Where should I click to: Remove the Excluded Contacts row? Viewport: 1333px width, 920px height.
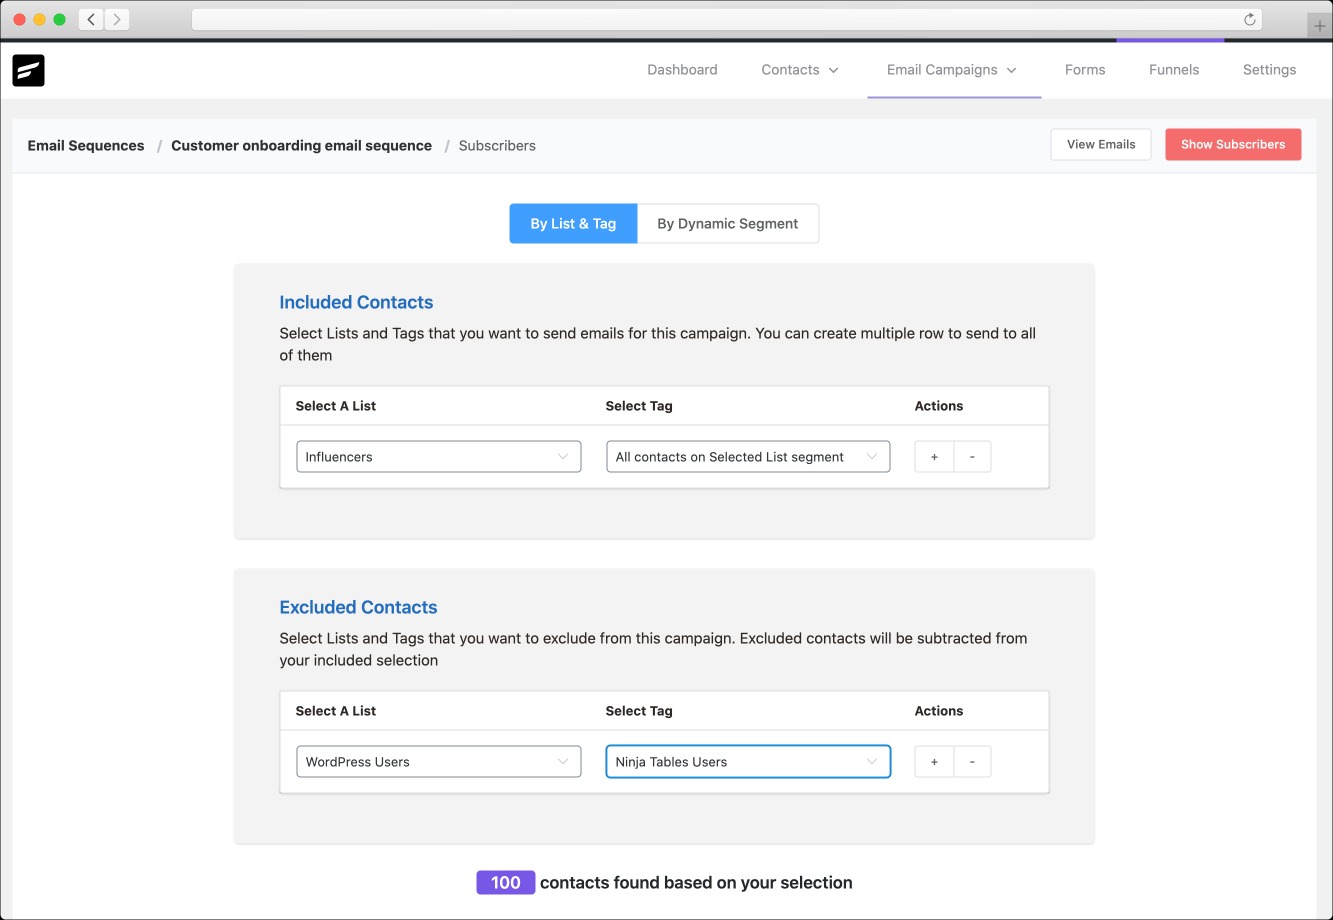point(972,762)
